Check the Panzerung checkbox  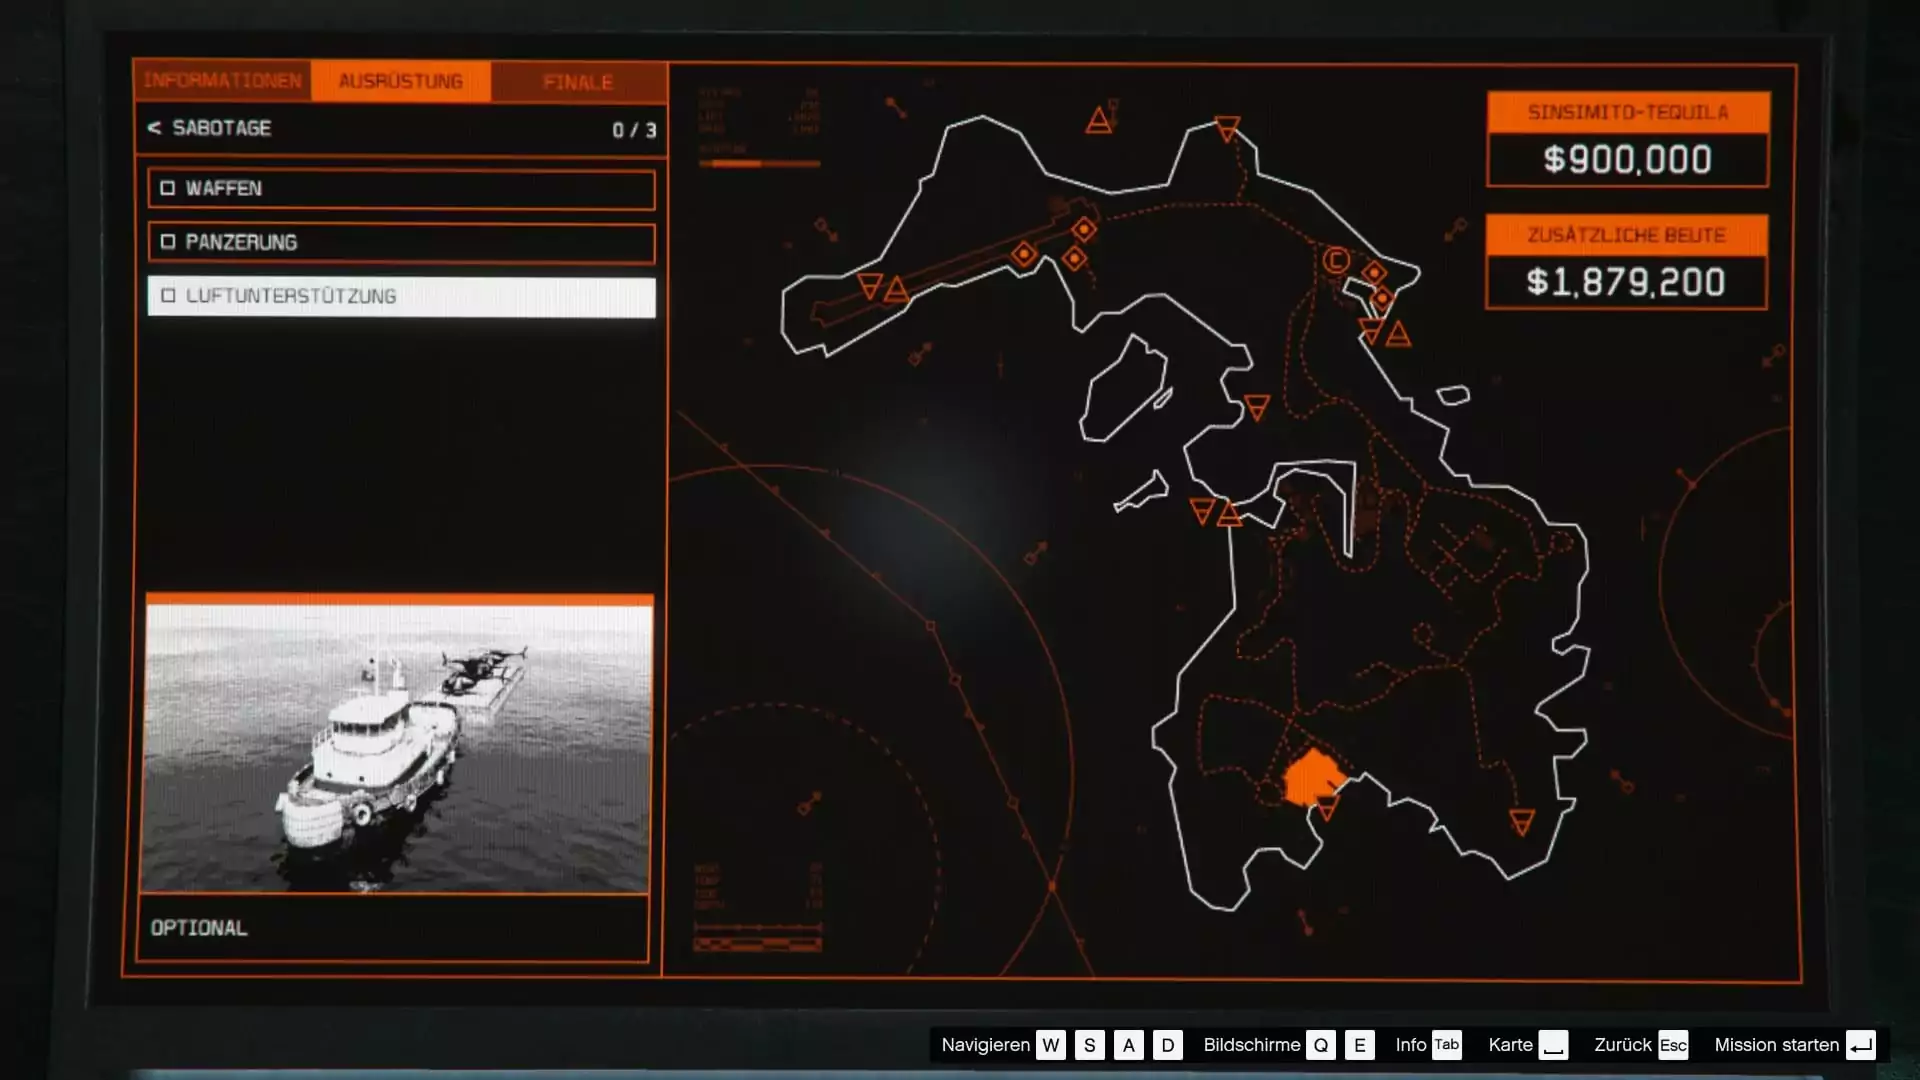[x=168, y=242]
